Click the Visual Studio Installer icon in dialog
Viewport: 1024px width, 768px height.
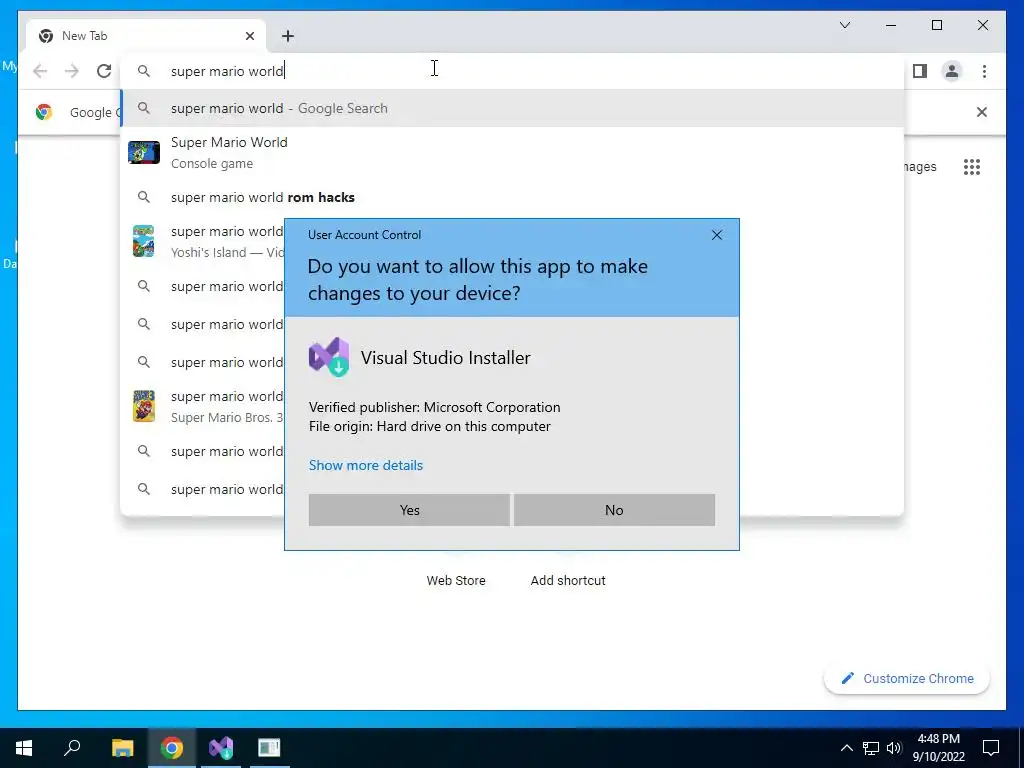pyautogui.click(x=328, y=357)
